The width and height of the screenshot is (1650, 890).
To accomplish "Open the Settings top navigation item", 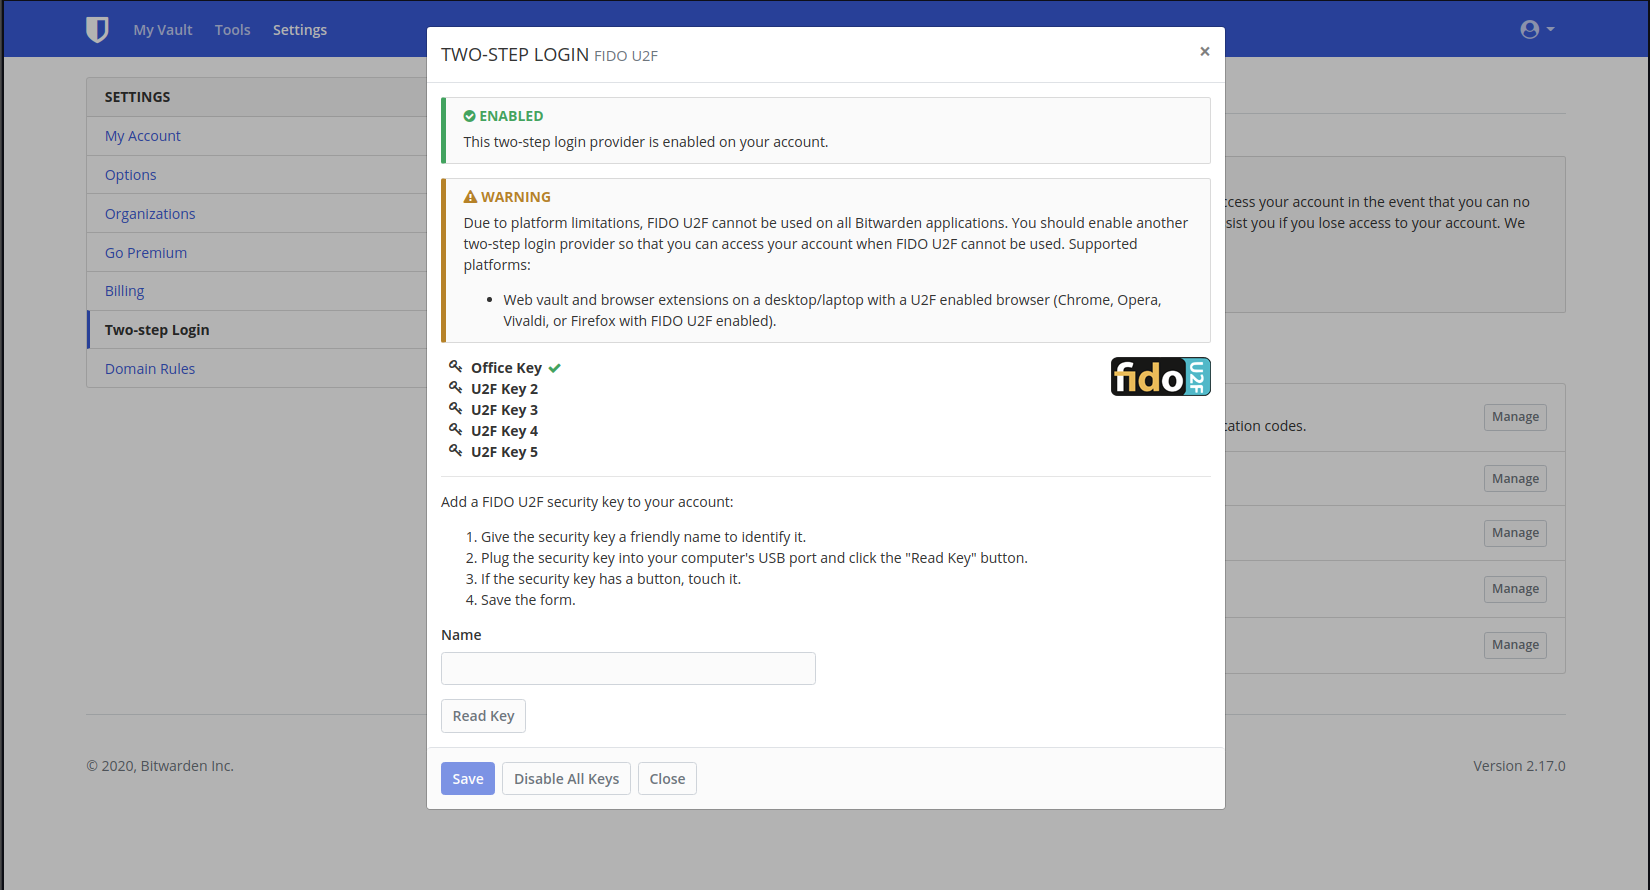I will point(300,30).
